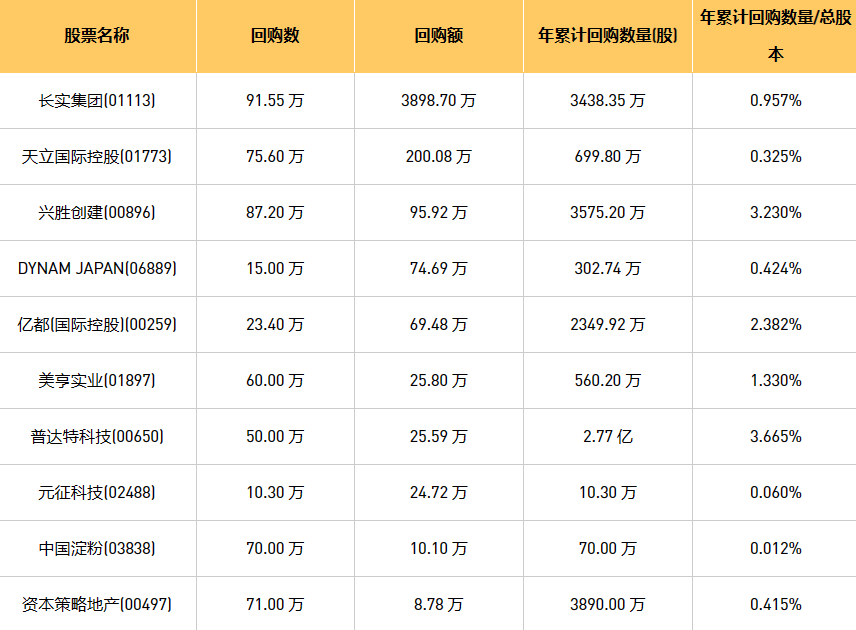Open stock 长实集团(01113)
The height and width of the screenshot is (630, 856).
(97, 100)
